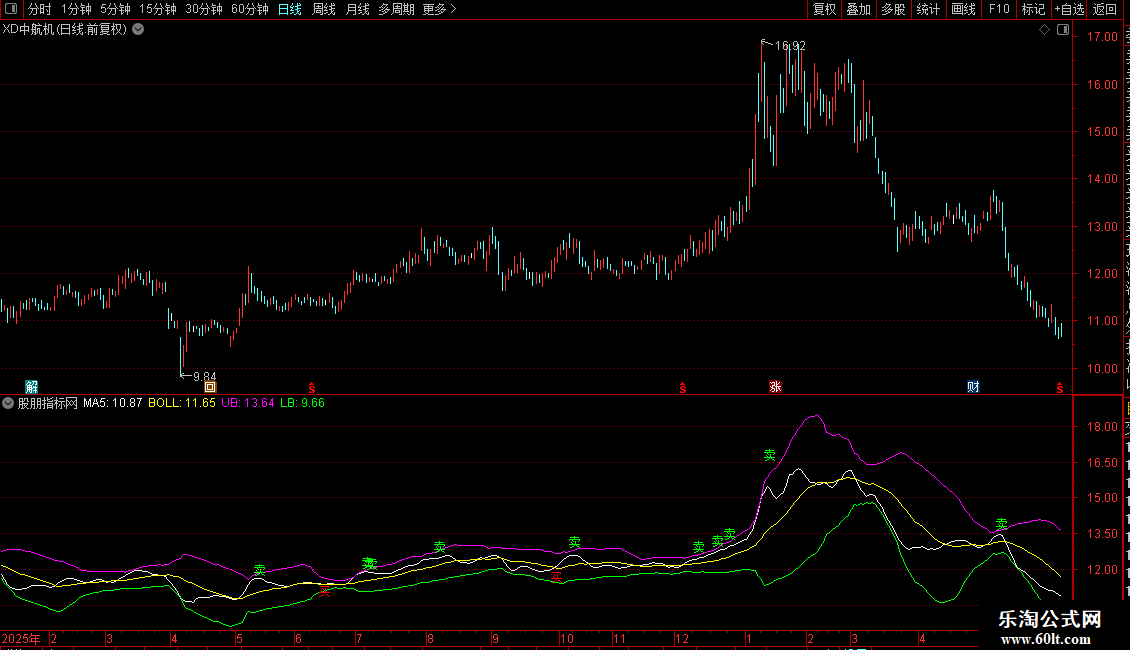The width and height of the screenshot is (1130, 650).
Task: Click the green 卖 signal near April 2026
Action: point(1002,524)
